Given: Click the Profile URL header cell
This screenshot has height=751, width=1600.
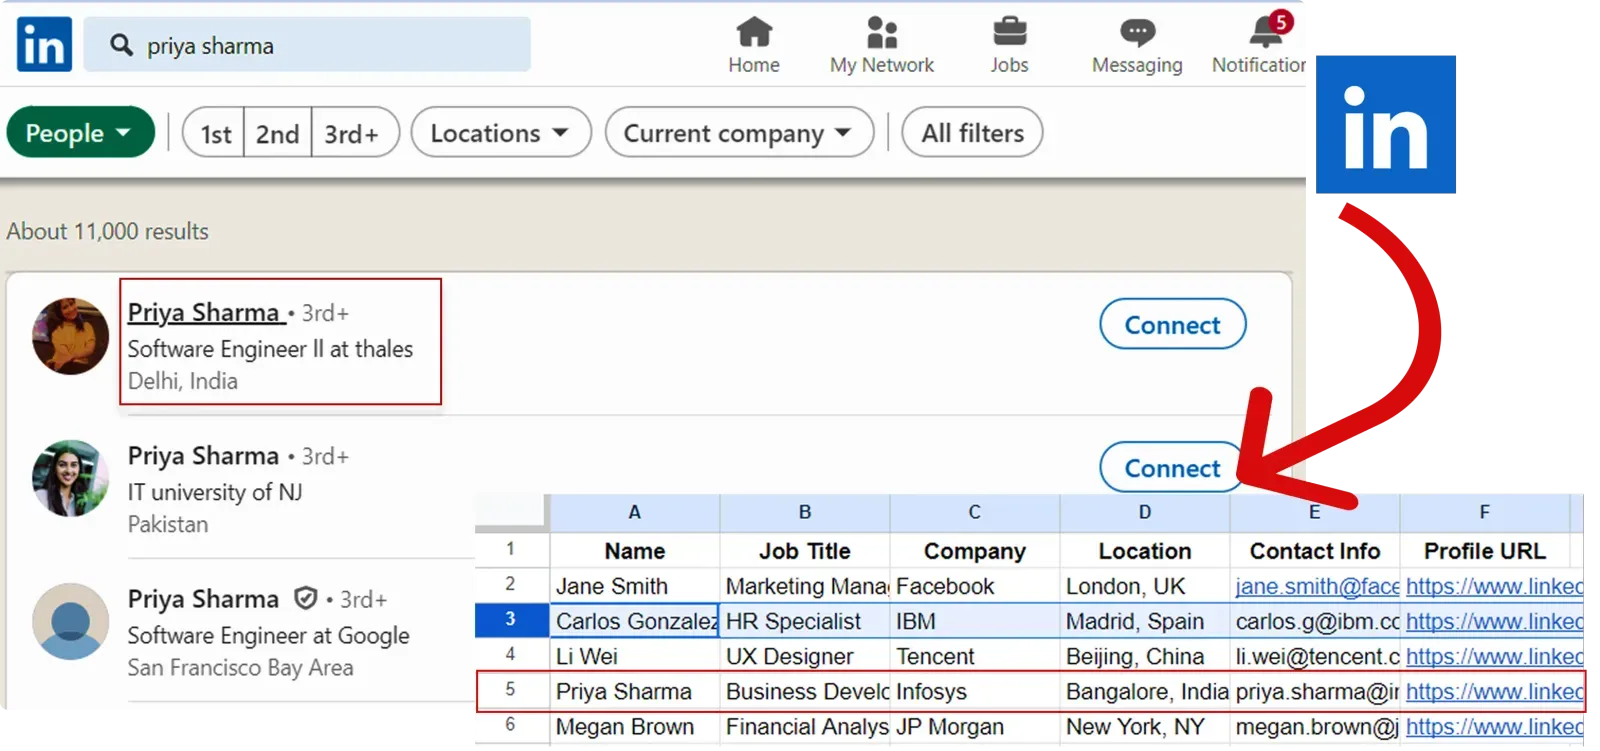Looking at the screenshot, I should [1485, 550].
